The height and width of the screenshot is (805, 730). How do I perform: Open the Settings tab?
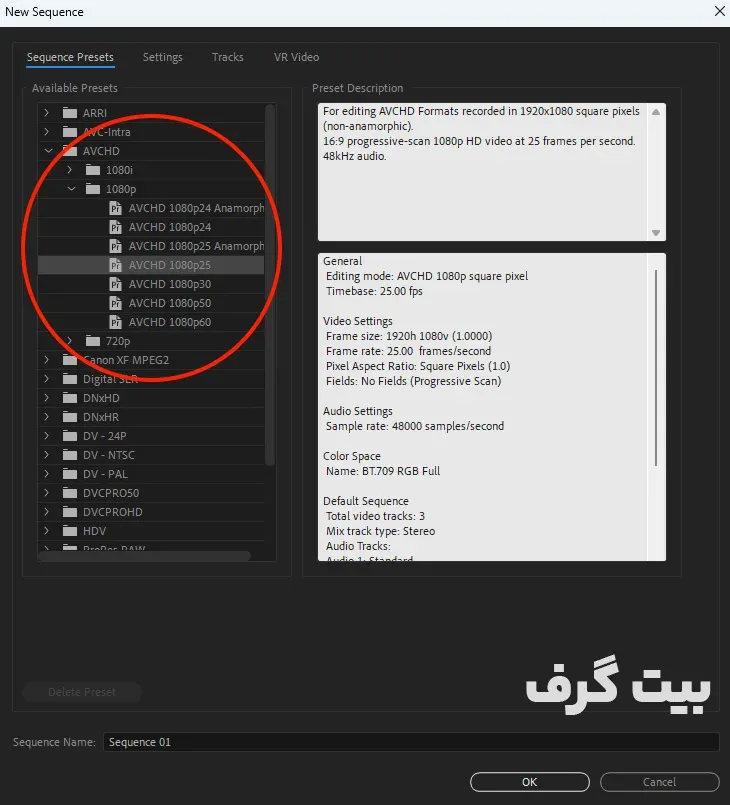163,57
